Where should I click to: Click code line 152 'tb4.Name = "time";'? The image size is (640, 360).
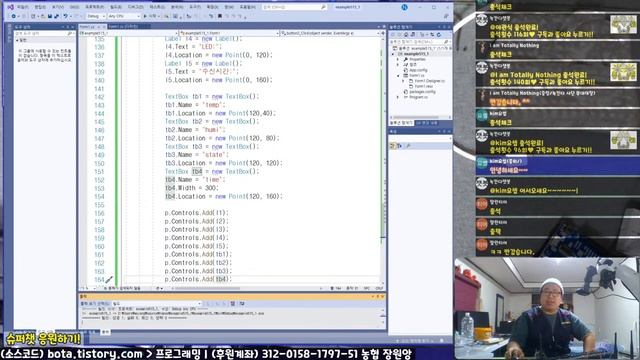tap(195, 180)
